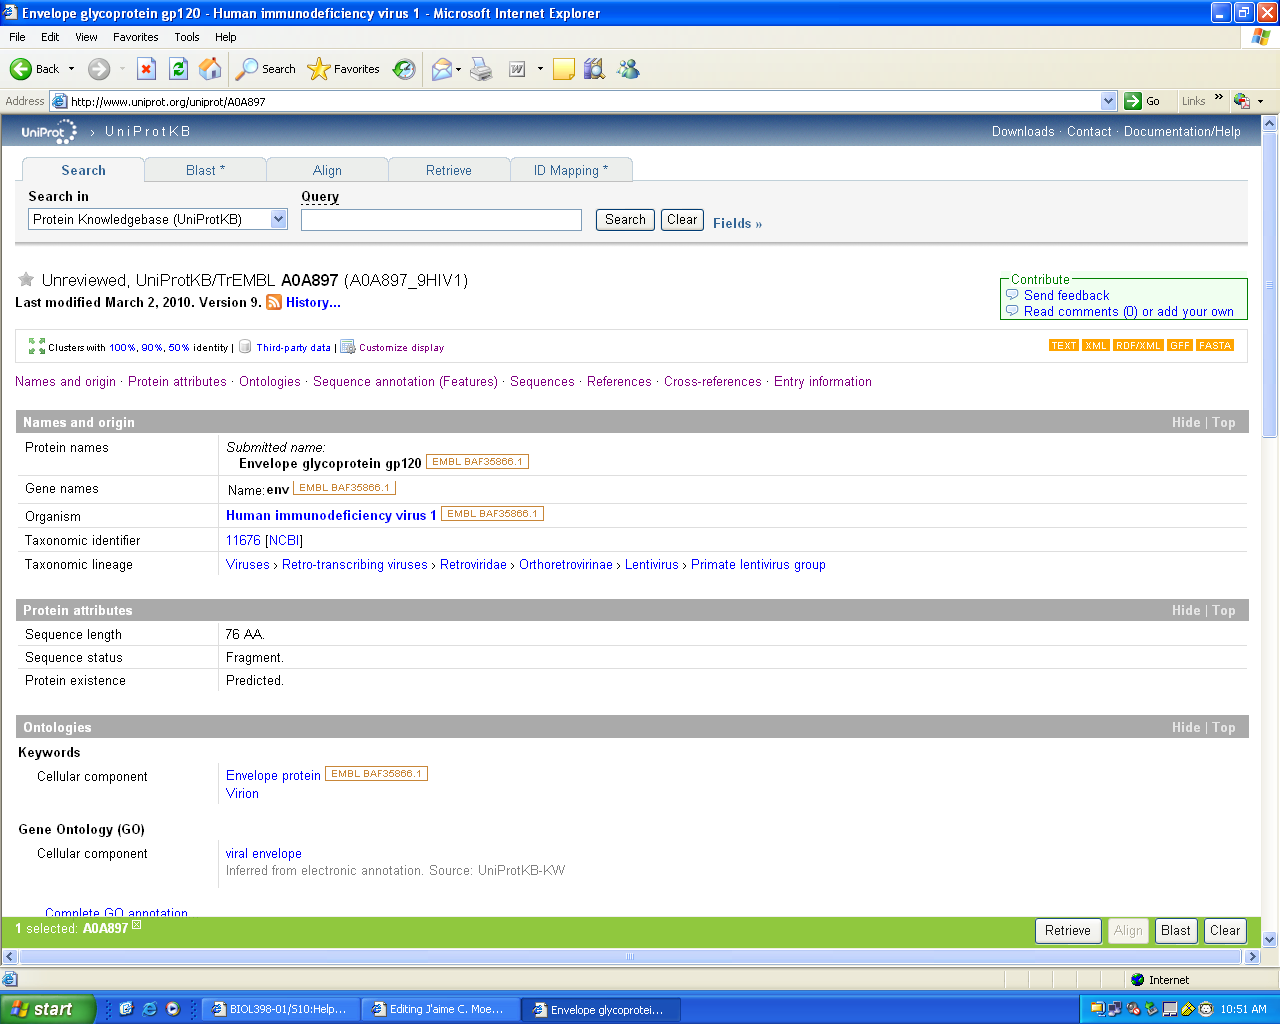Click the Stop loading icon
This screenshot has height=1024, width=1280.
146,69
